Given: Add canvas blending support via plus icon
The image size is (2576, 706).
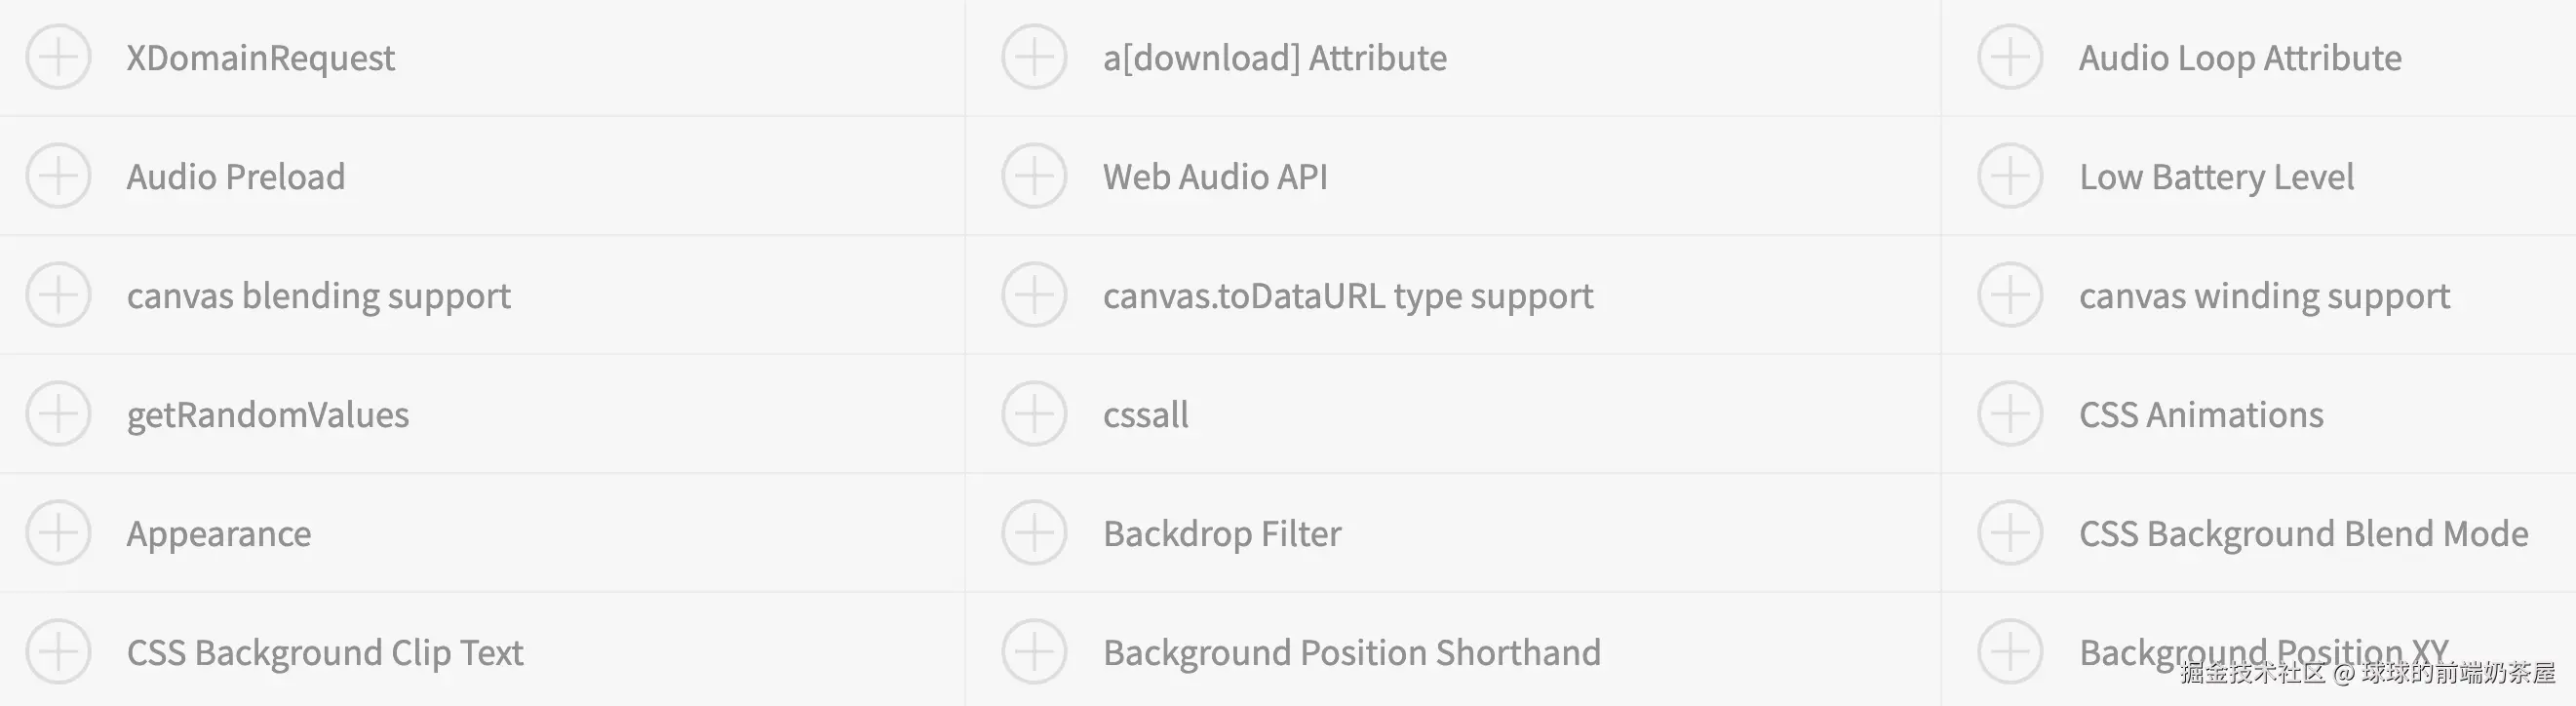Looking at the screenshot, I should click(x=58, y=295).
